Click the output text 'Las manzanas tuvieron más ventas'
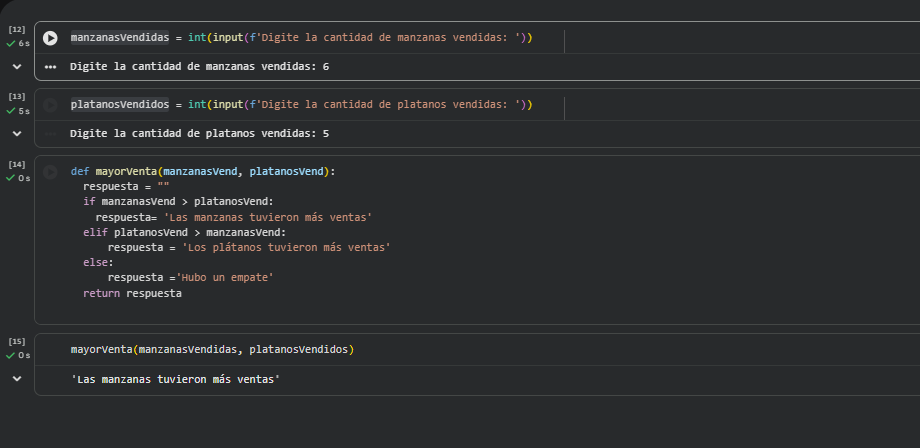This screenshot has width=920, height=448. (175, 380)
